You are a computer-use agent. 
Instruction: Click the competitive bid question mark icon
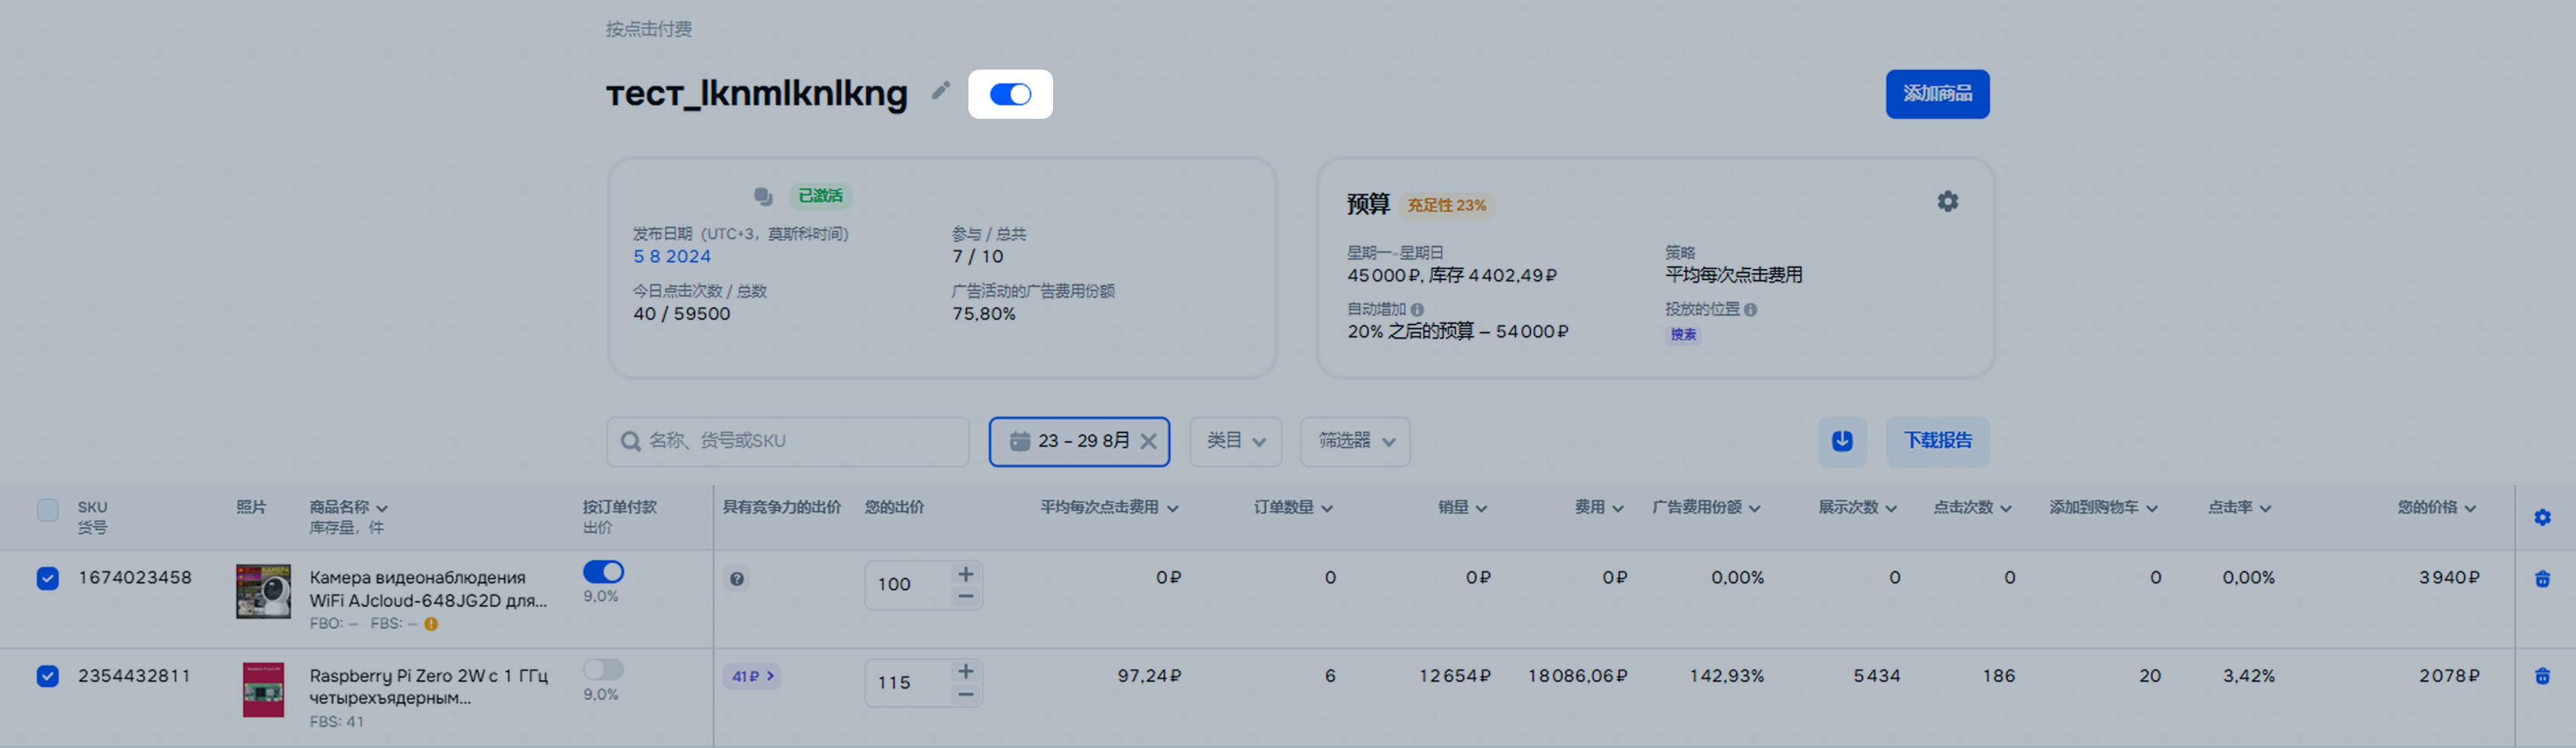pos(737,579)
